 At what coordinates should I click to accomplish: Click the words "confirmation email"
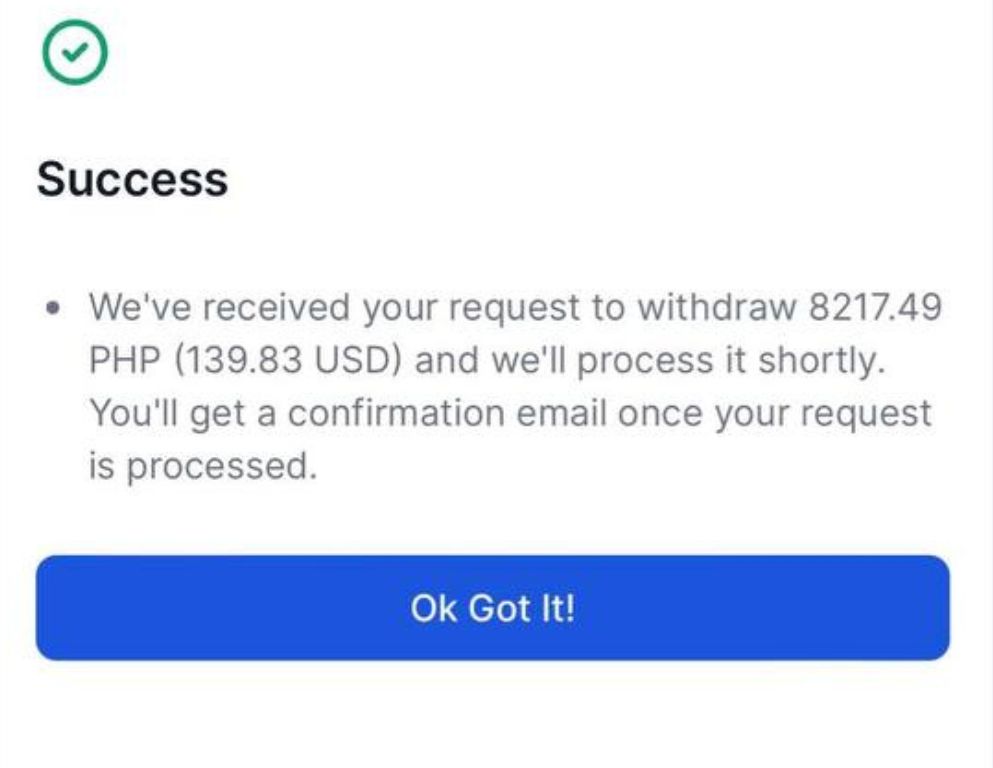coord(447,413)
